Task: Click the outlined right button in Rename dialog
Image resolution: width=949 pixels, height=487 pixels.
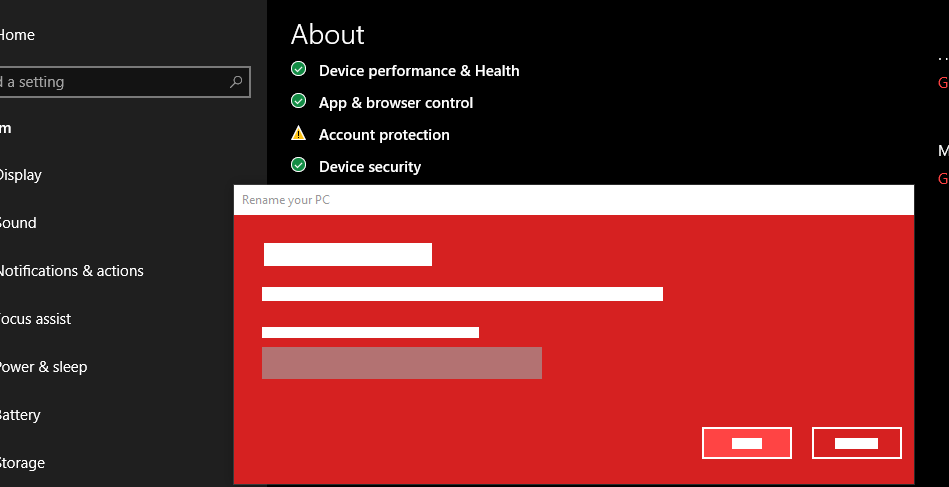Action: click(x=856, y=443)
